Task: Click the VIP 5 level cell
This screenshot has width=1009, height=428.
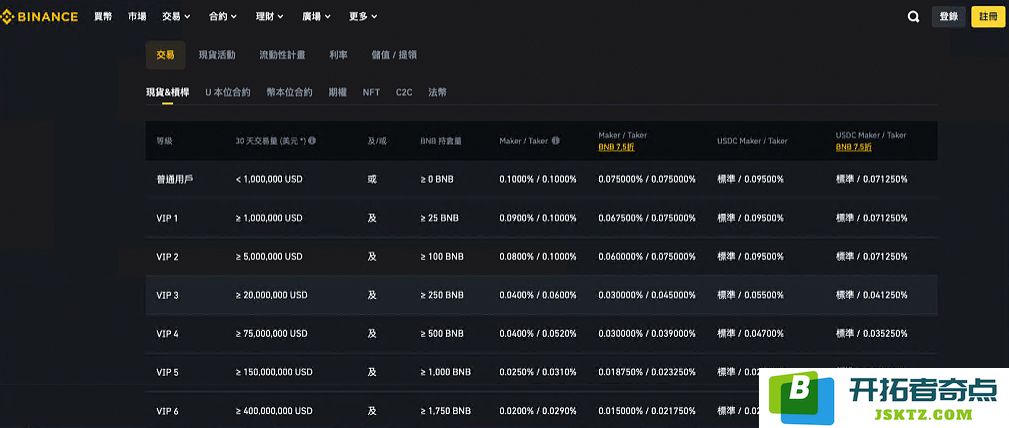Action: click(x=167, y=373)
